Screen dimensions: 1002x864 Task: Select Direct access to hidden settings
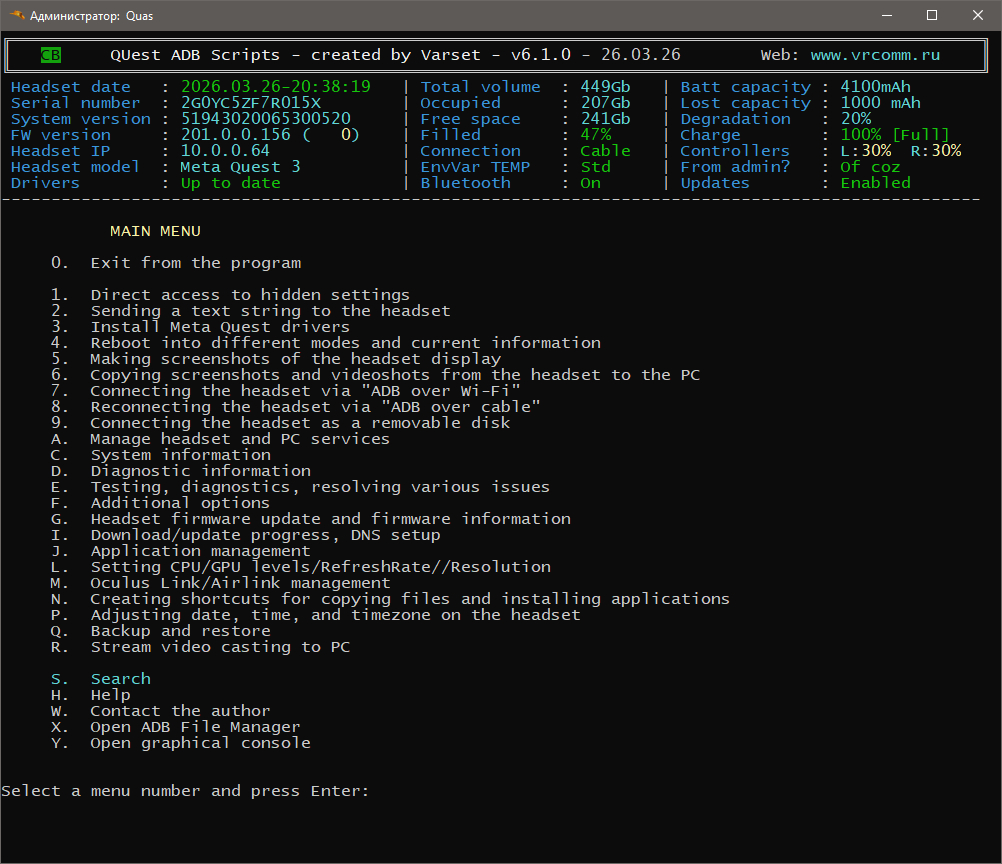pos(231,295)
